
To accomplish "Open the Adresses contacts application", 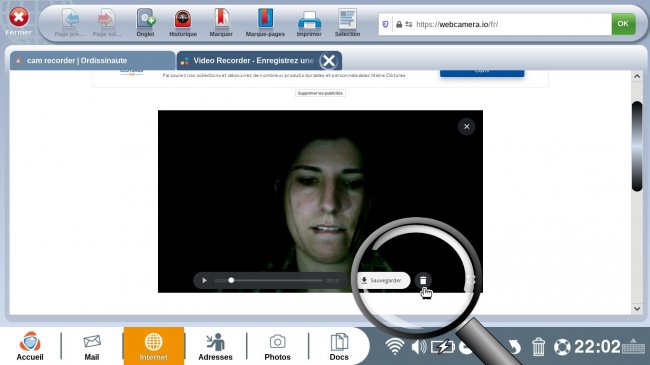I will [215, 346].
